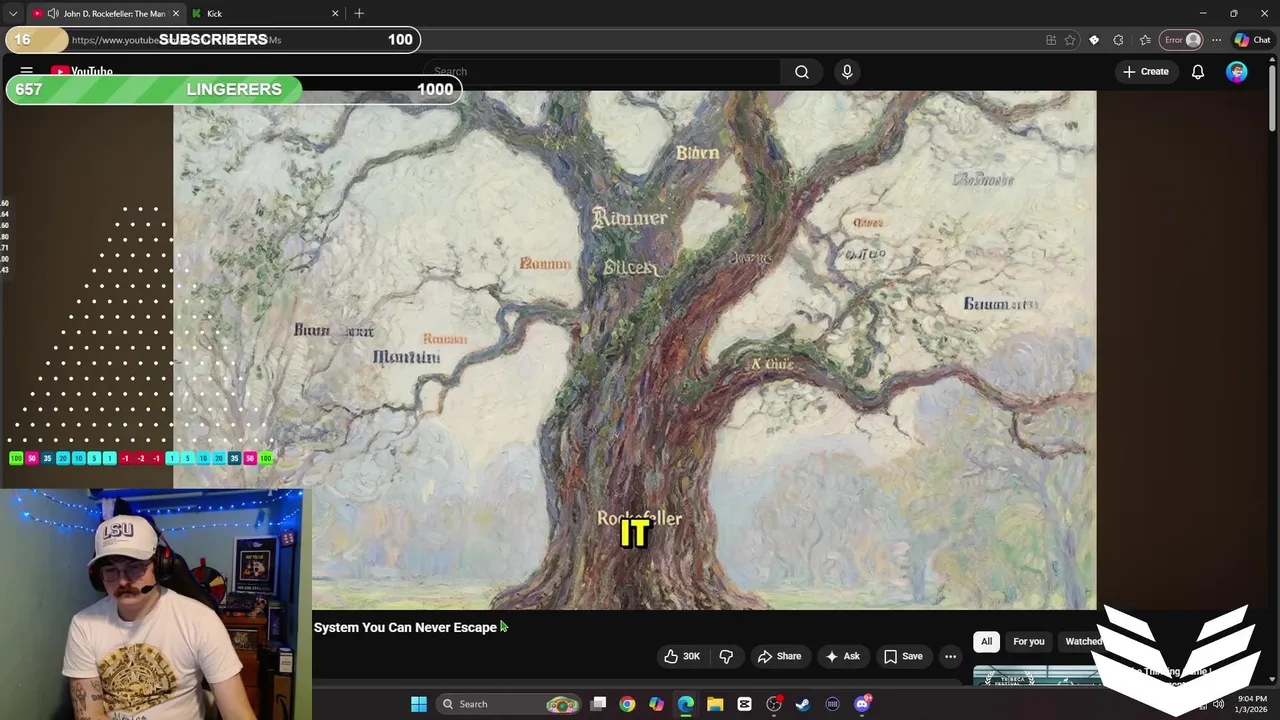Open Edge settings and more menu
Screen dimensions: 1280x720
coord(1216,40)
